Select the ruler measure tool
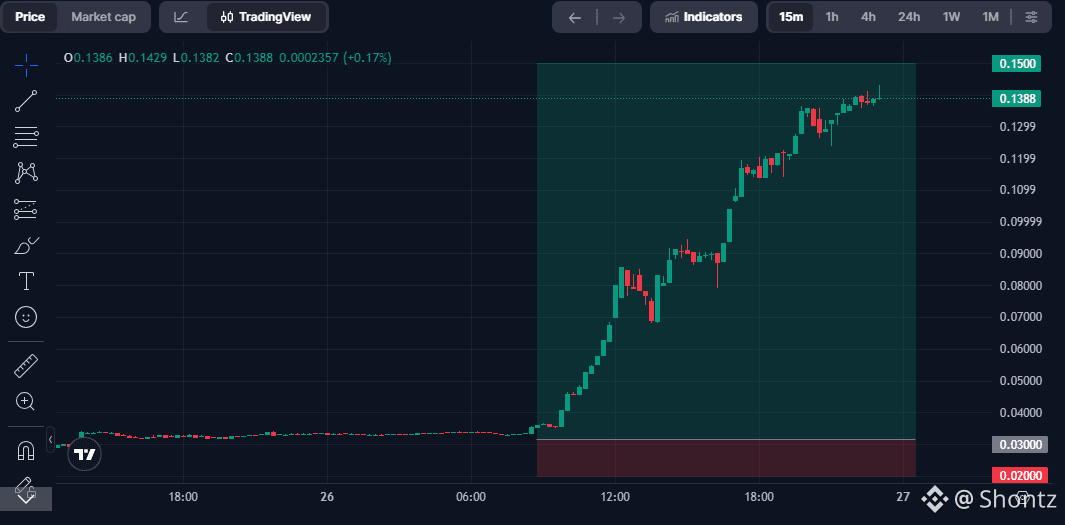This screenshot has height=525, width=1065. tap(26, 366)
